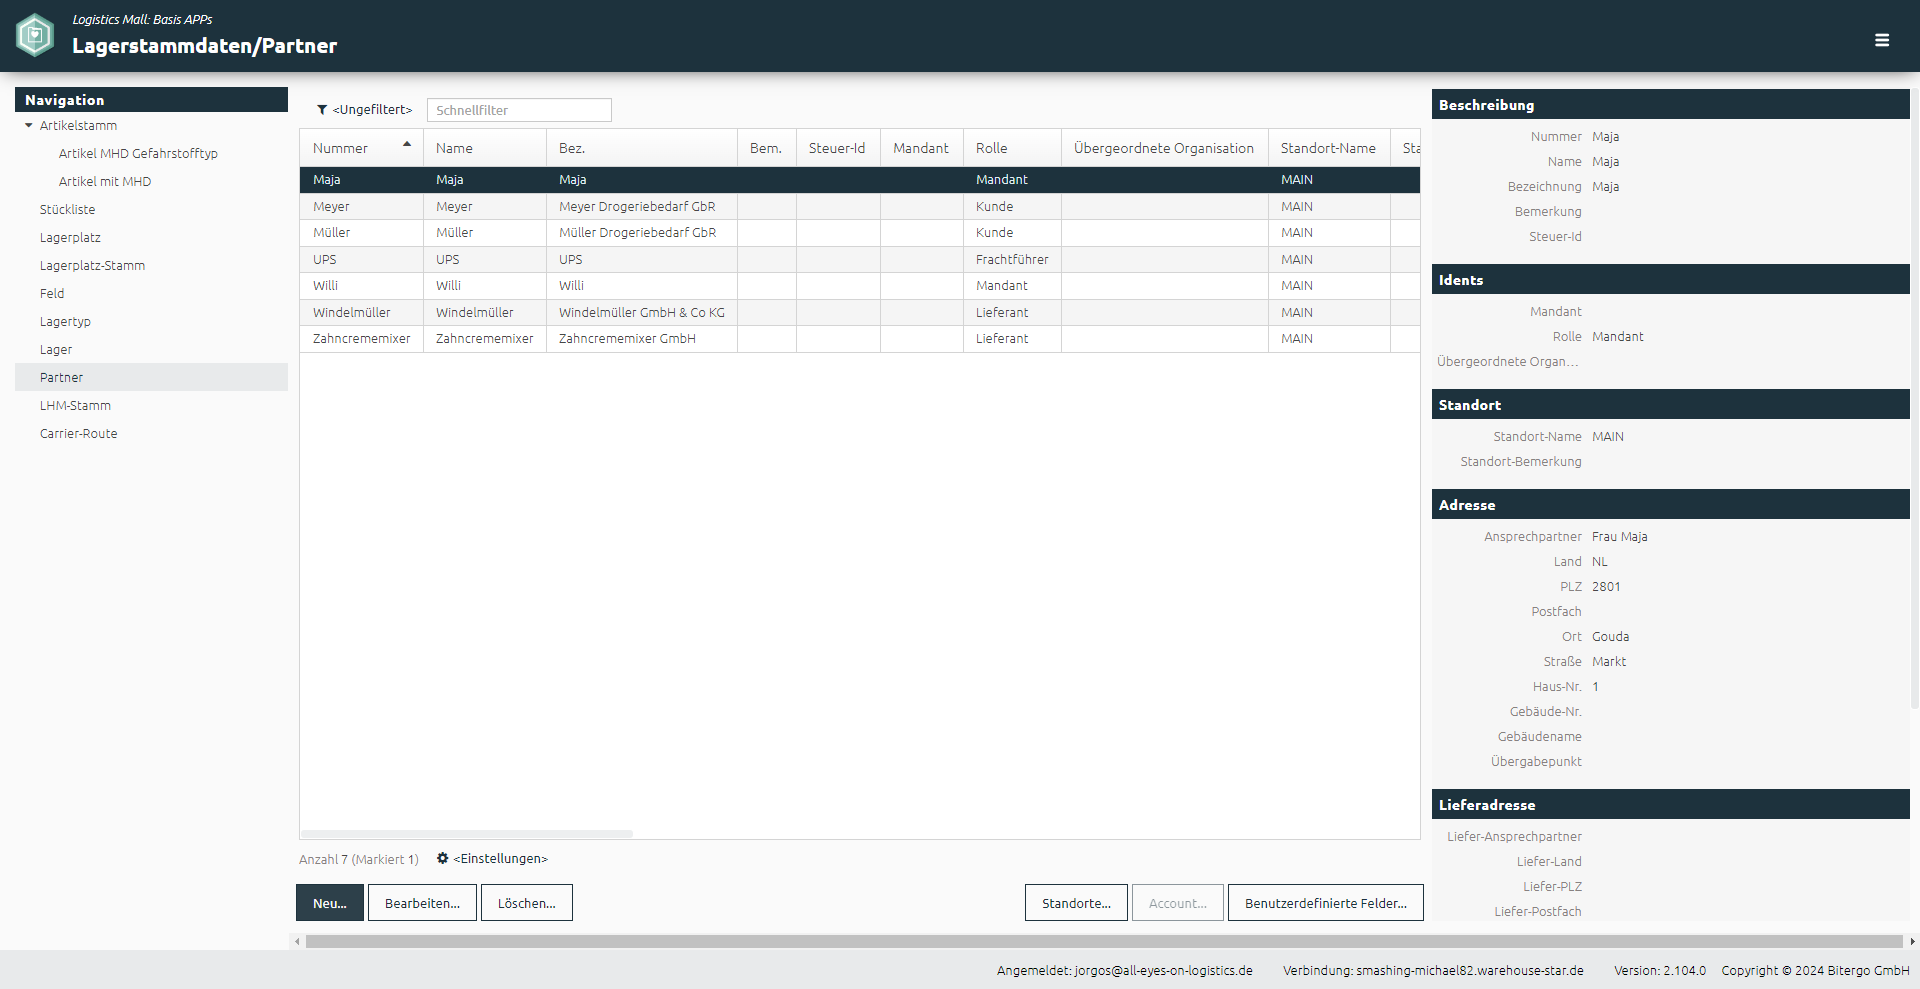Viewport: 1920px width, 989px height.
Task: Click Lieferant cell in Windelmüller row
Action: (x=1012, y=312)
